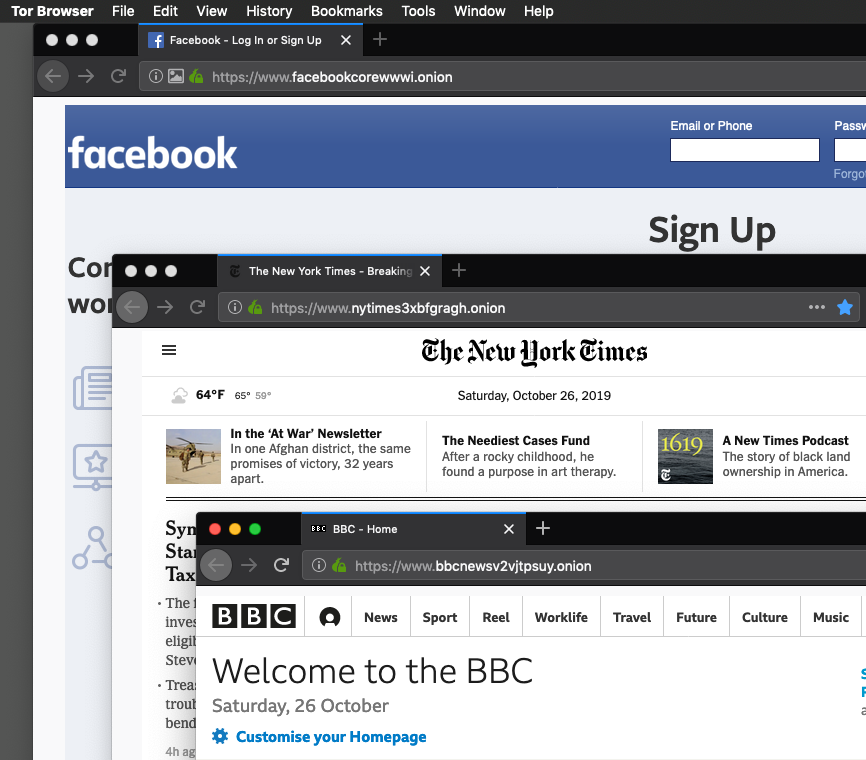866x760 pixels.
Task: Click the facebookcorewwwi.onion address bar
Action: pos(503,77)
